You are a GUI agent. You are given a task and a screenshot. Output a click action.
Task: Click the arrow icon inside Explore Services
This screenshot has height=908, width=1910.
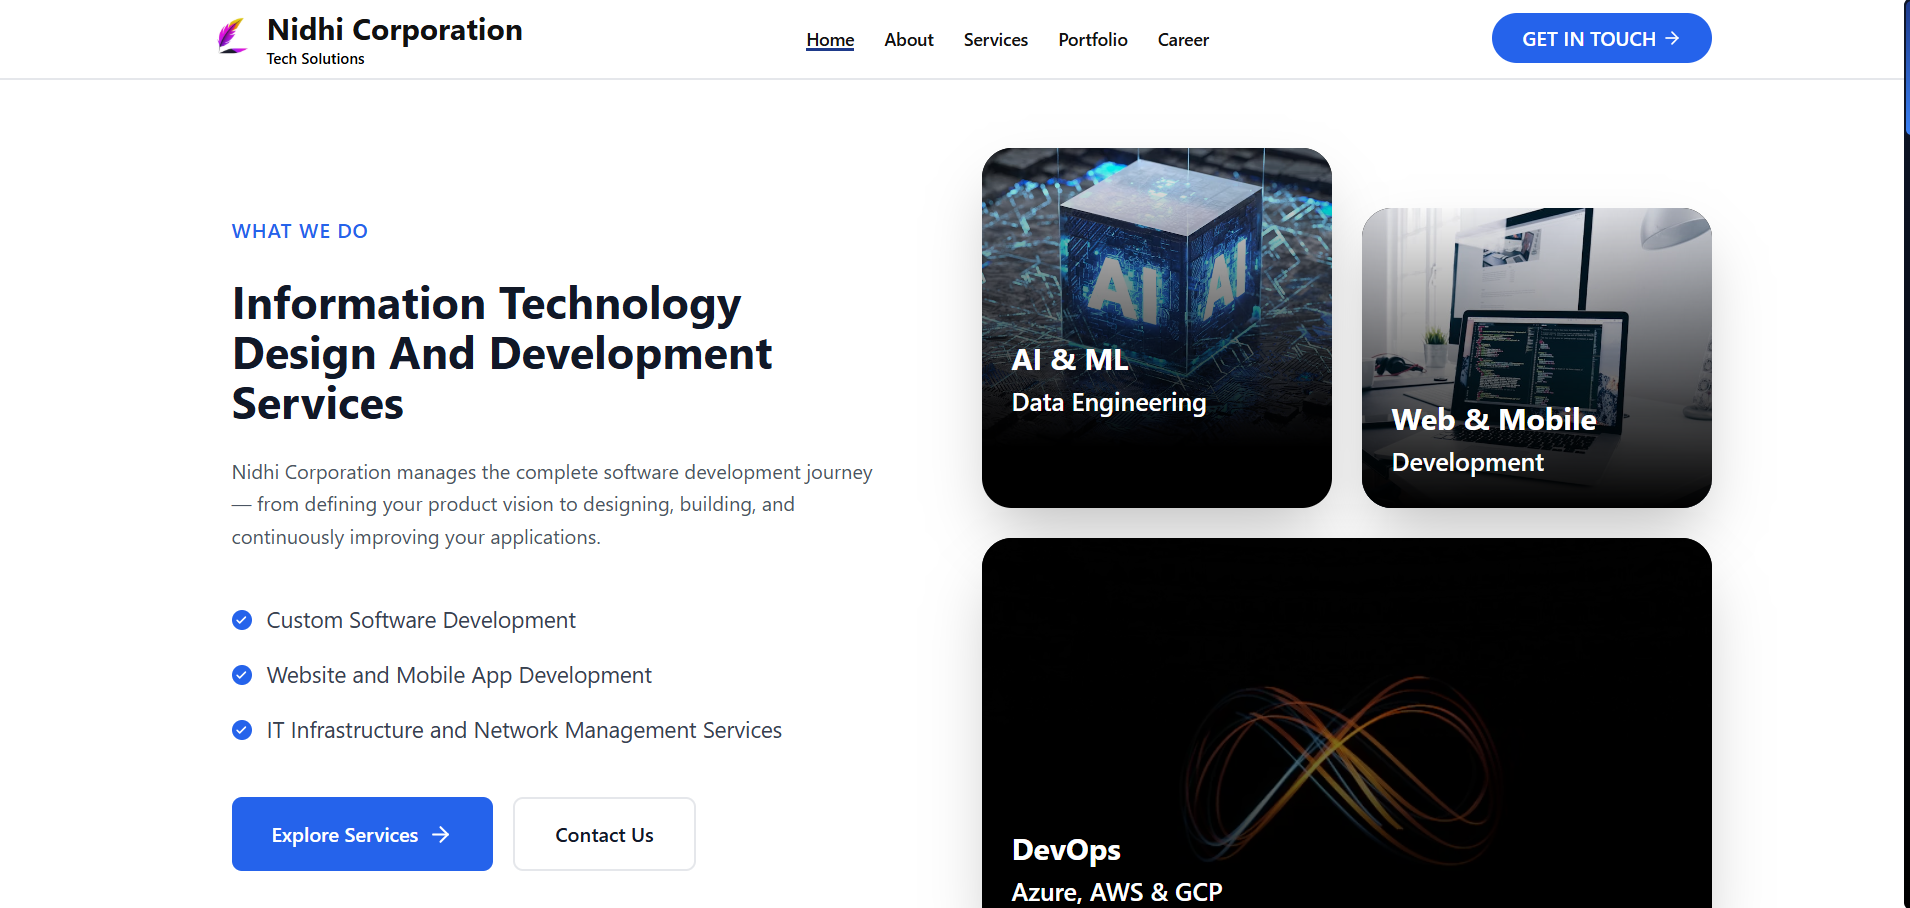[442, 835]
